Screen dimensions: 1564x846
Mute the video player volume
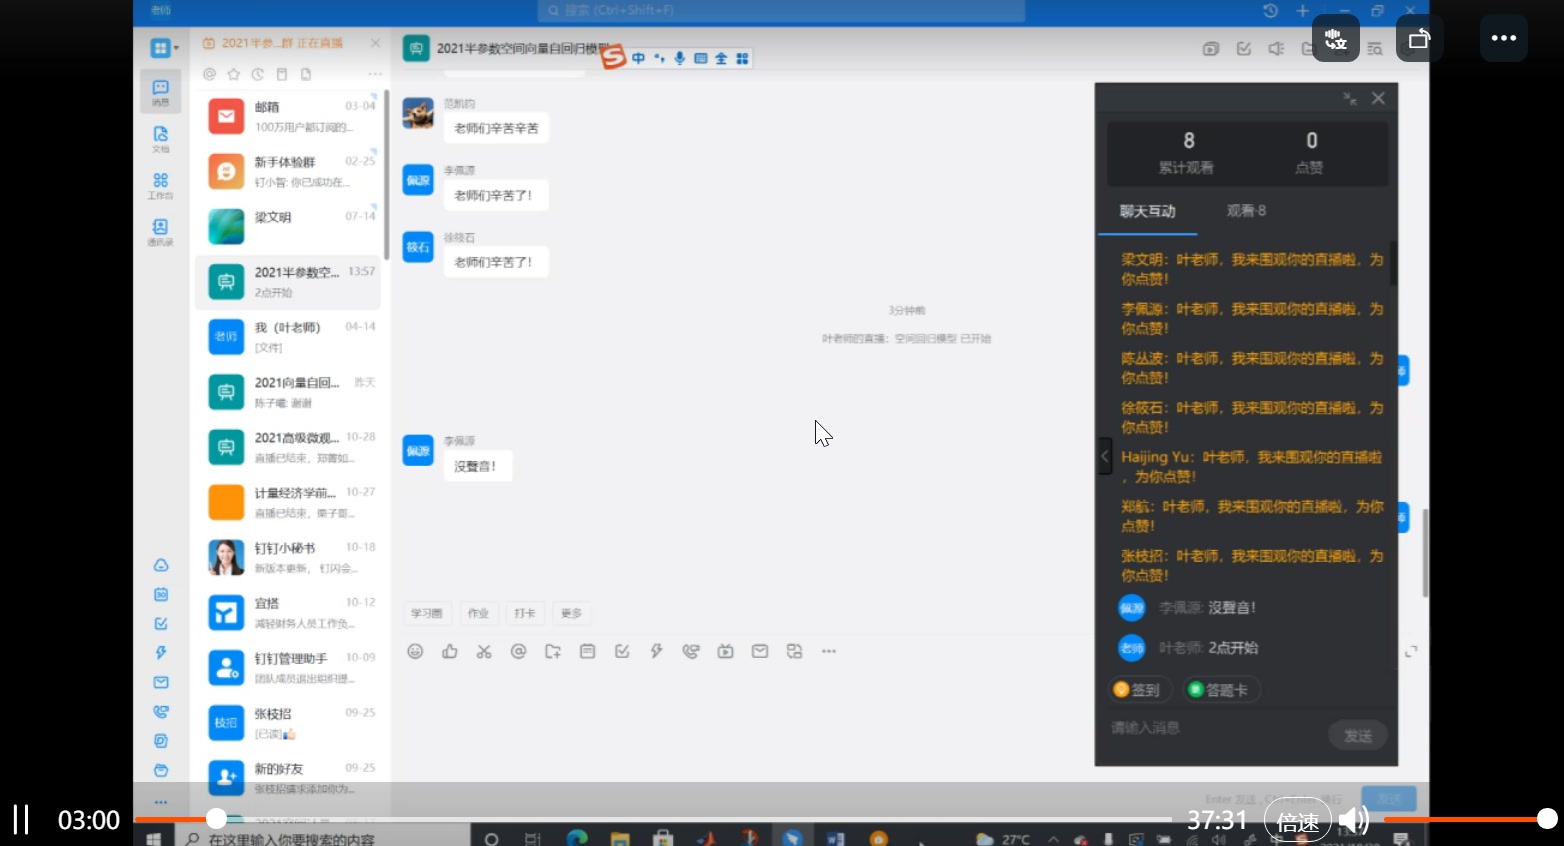1354,821
